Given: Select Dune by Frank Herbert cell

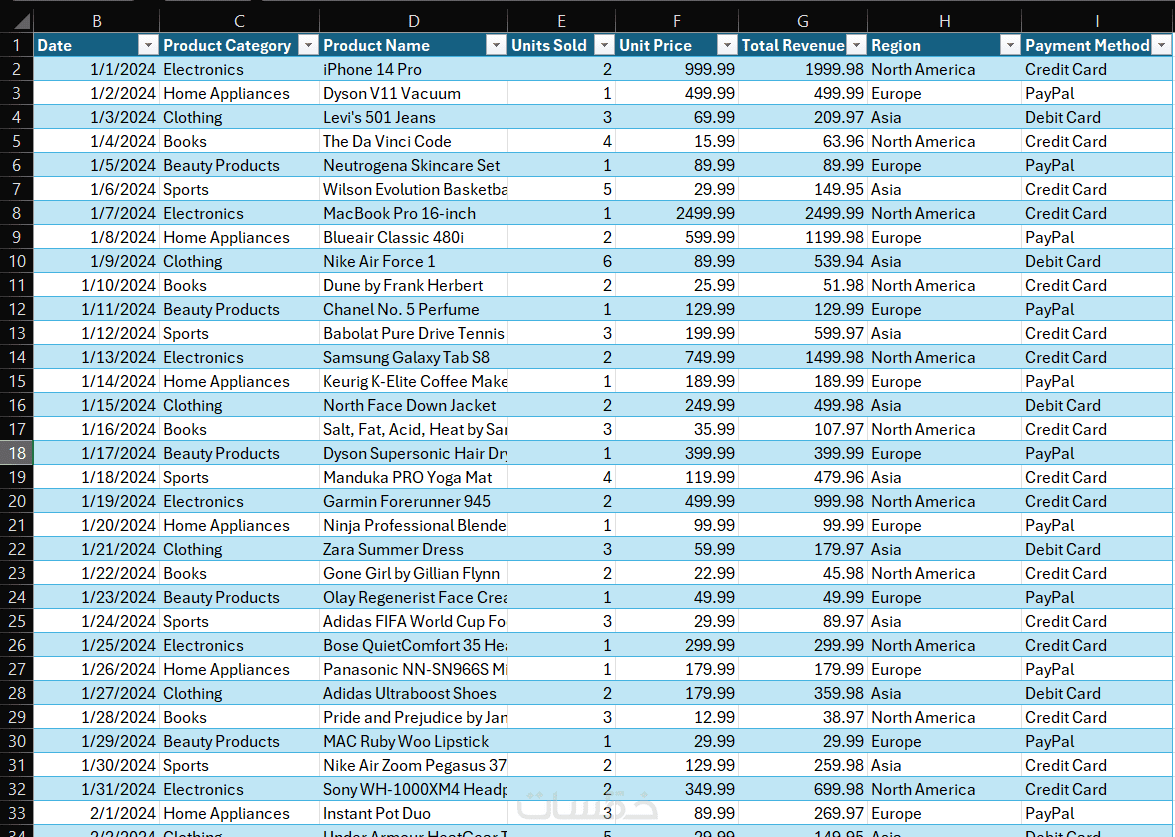Looking at the screenshot, I should 414,285.
